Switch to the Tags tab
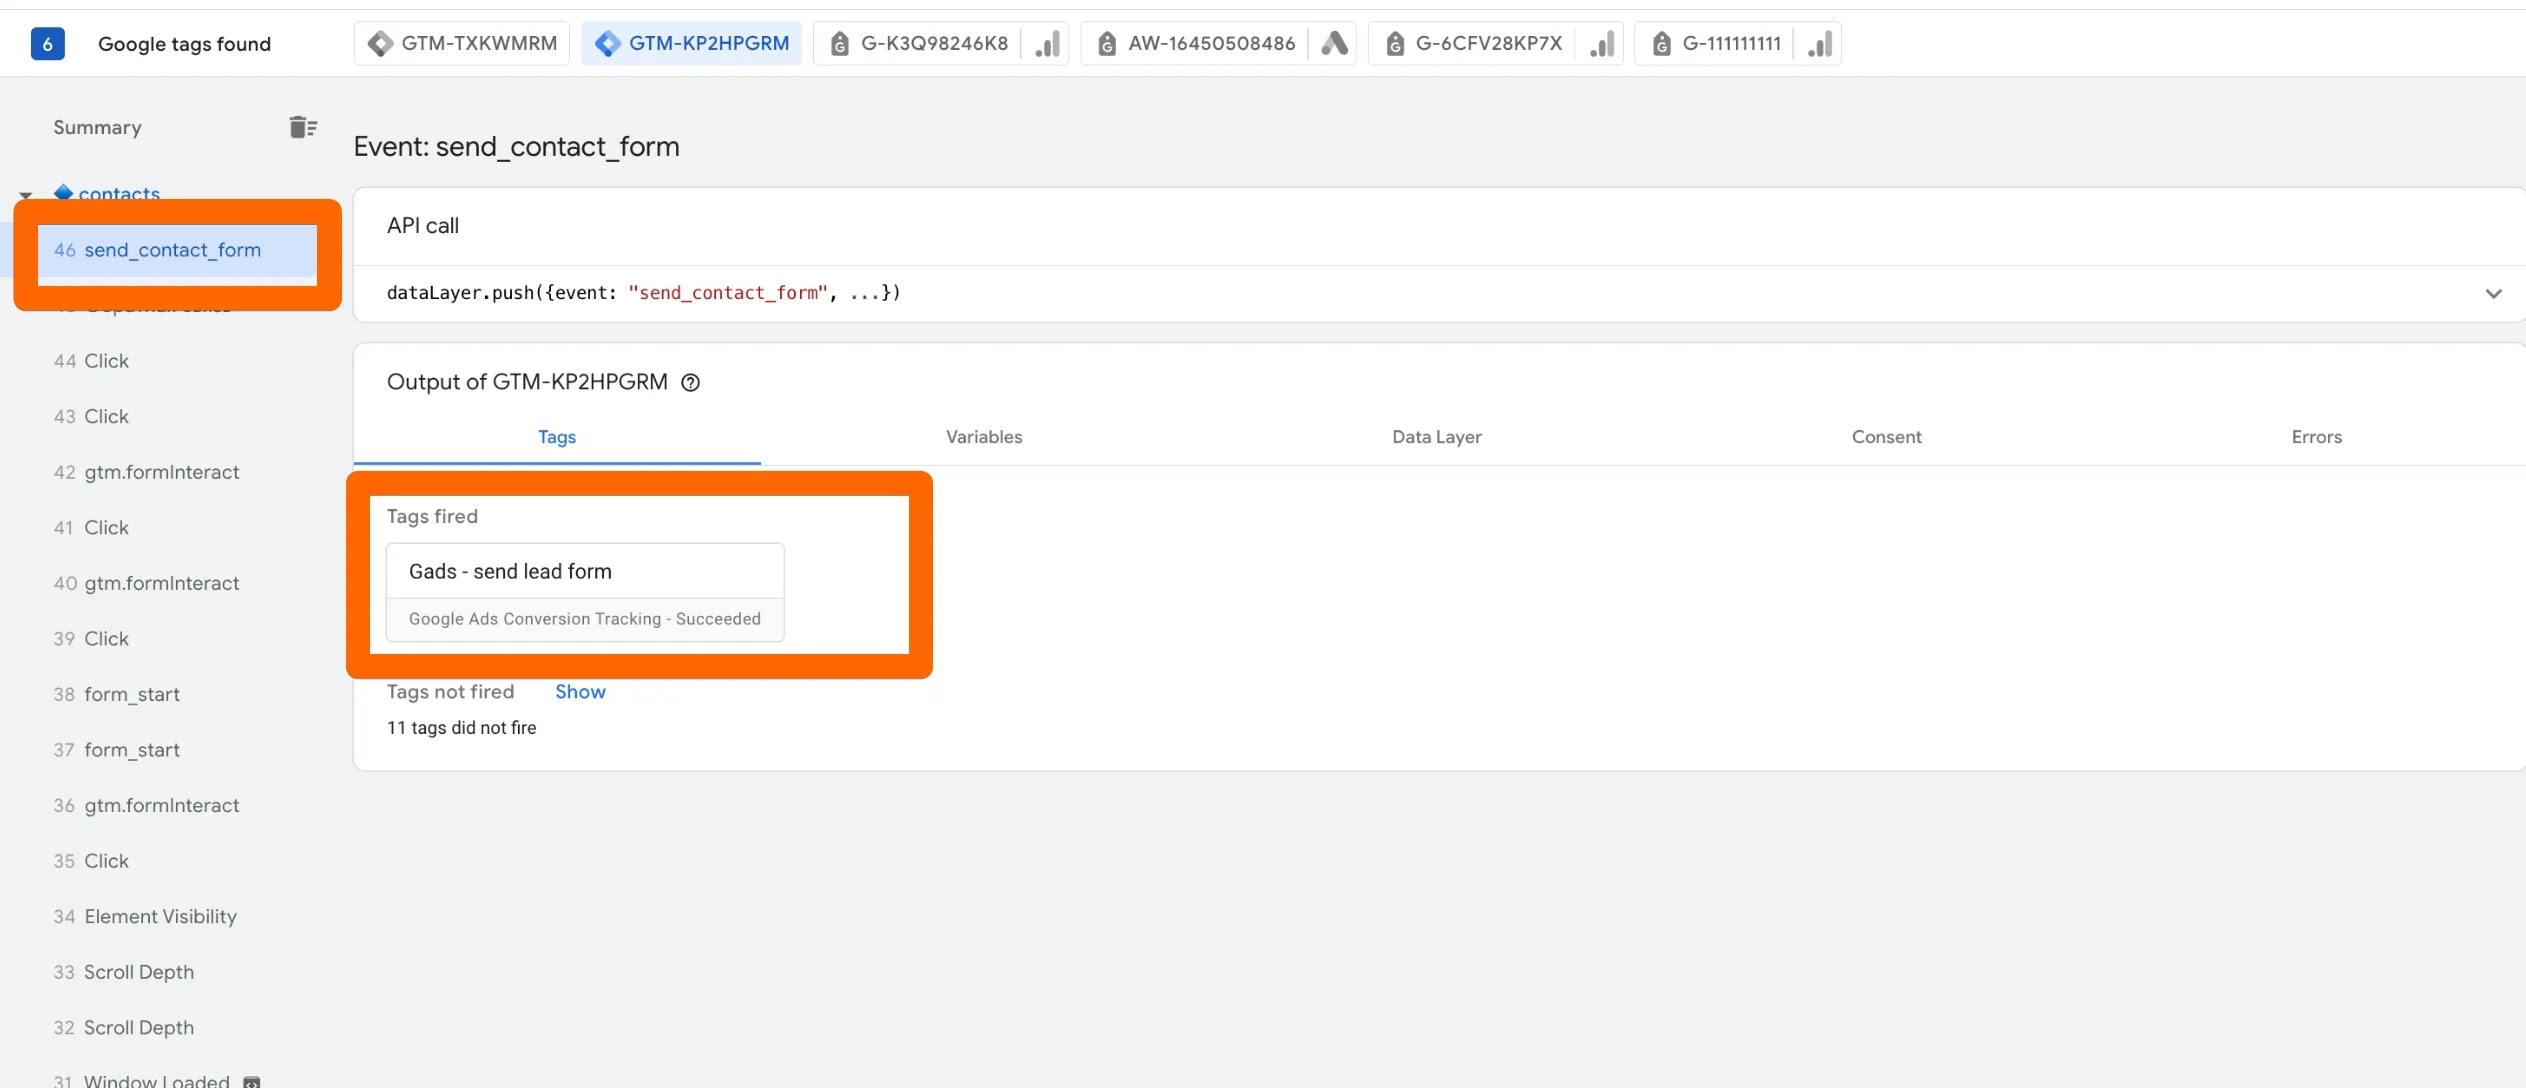This screenshot has width=2526, height=1088. 557,437
